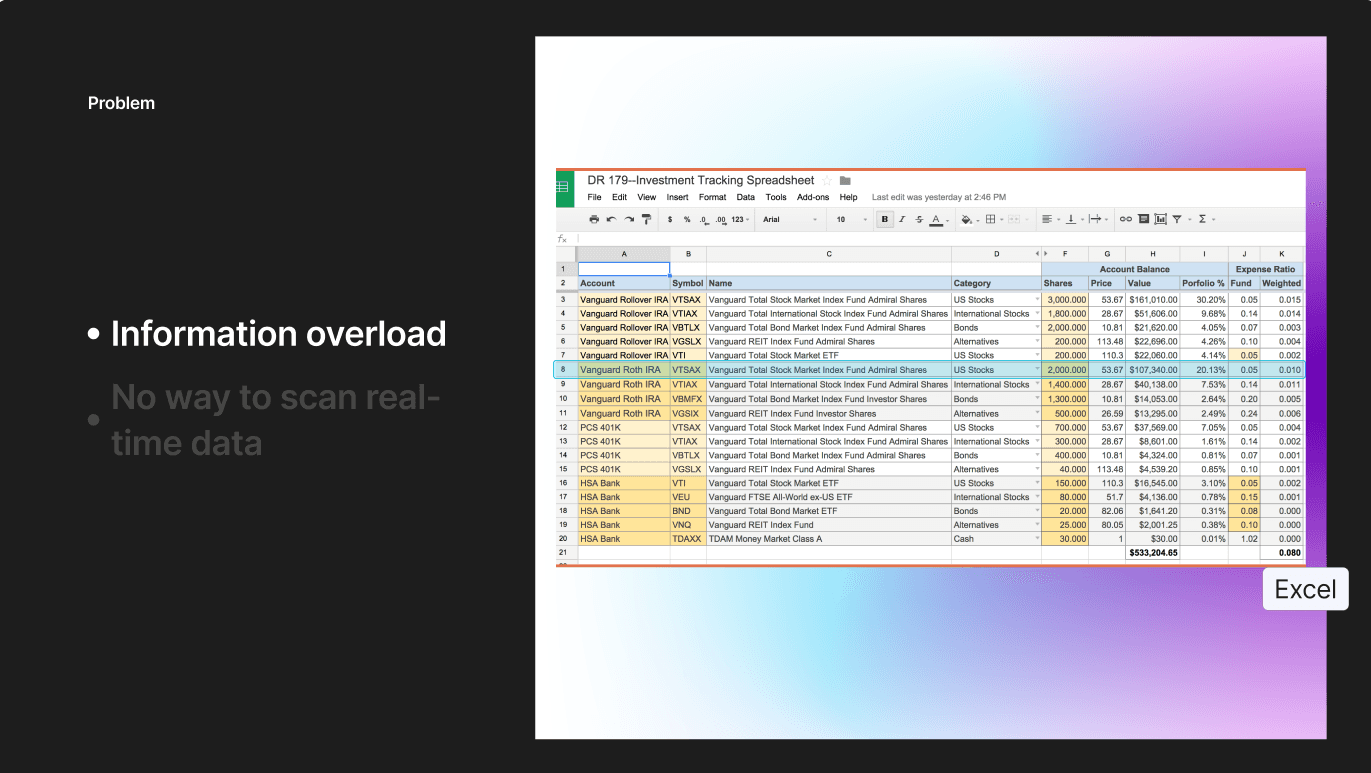
Task: Open the Add-ons menu
Action: pos(813,198)
